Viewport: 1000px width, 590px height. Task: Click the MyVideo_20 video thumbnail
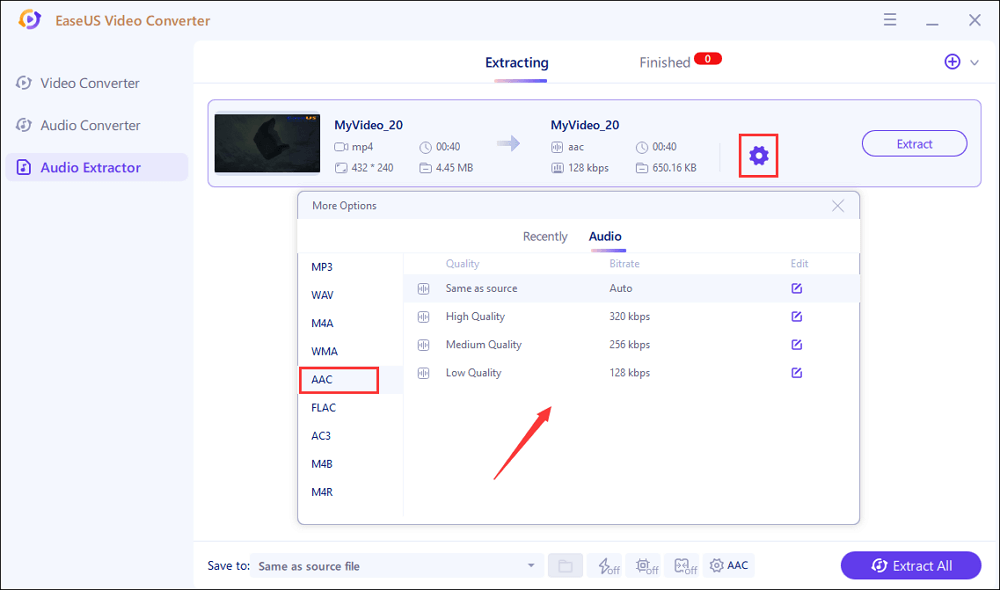[267, 143]
